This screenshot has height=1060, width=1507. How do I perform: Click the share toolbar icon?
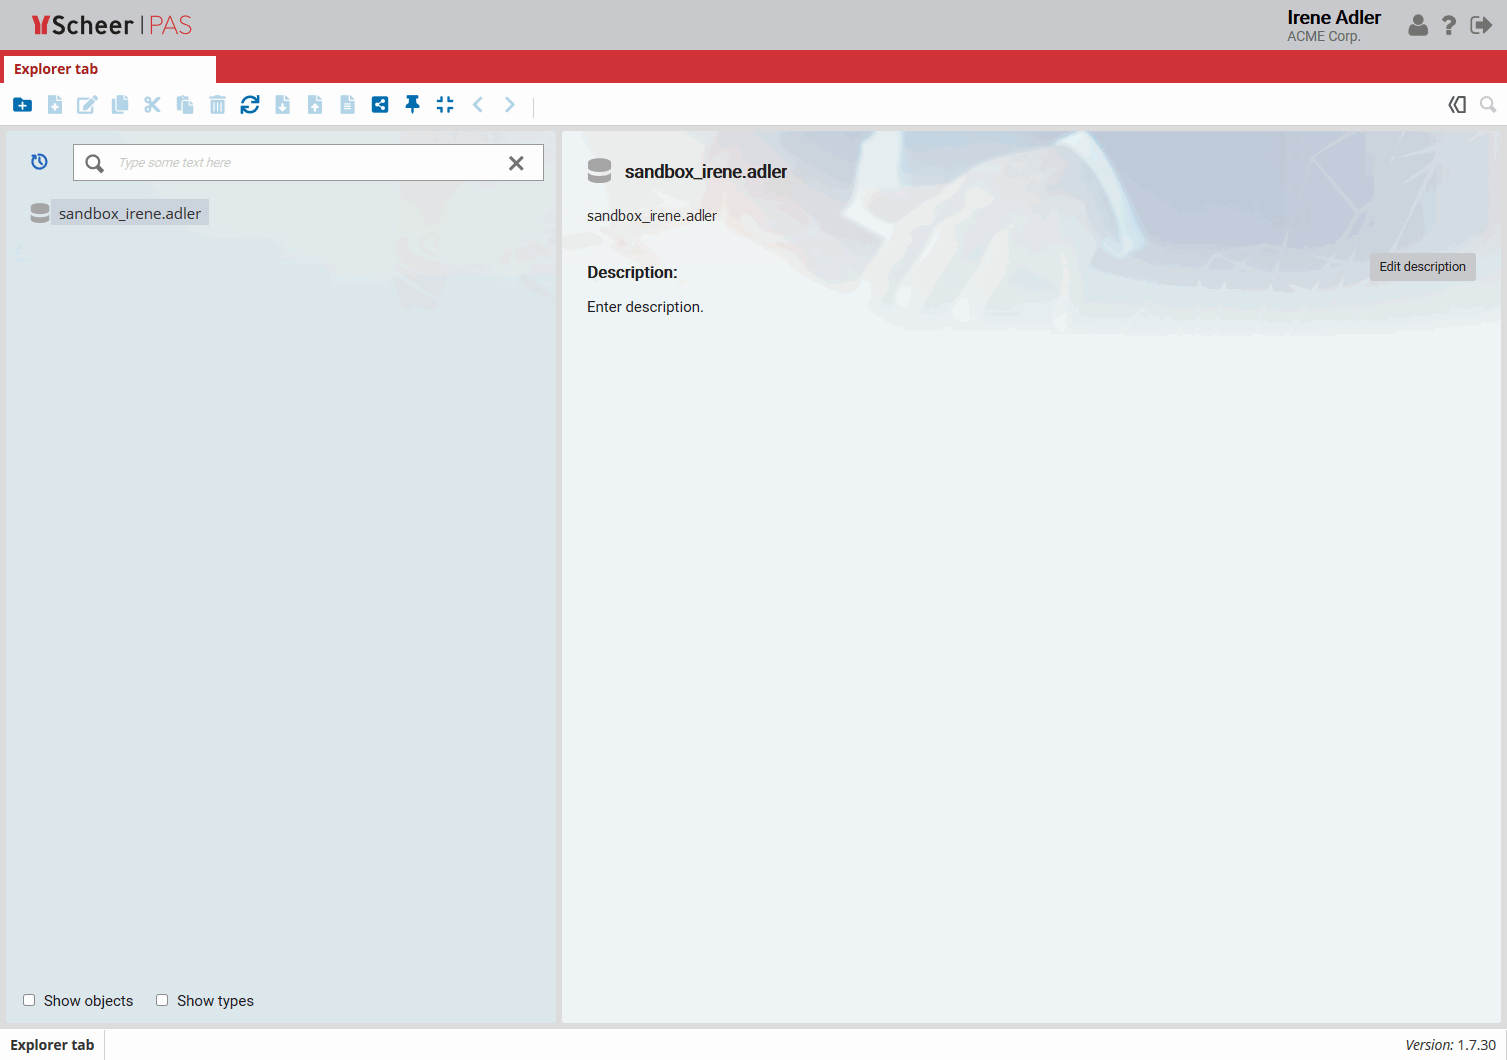(380, 105)
